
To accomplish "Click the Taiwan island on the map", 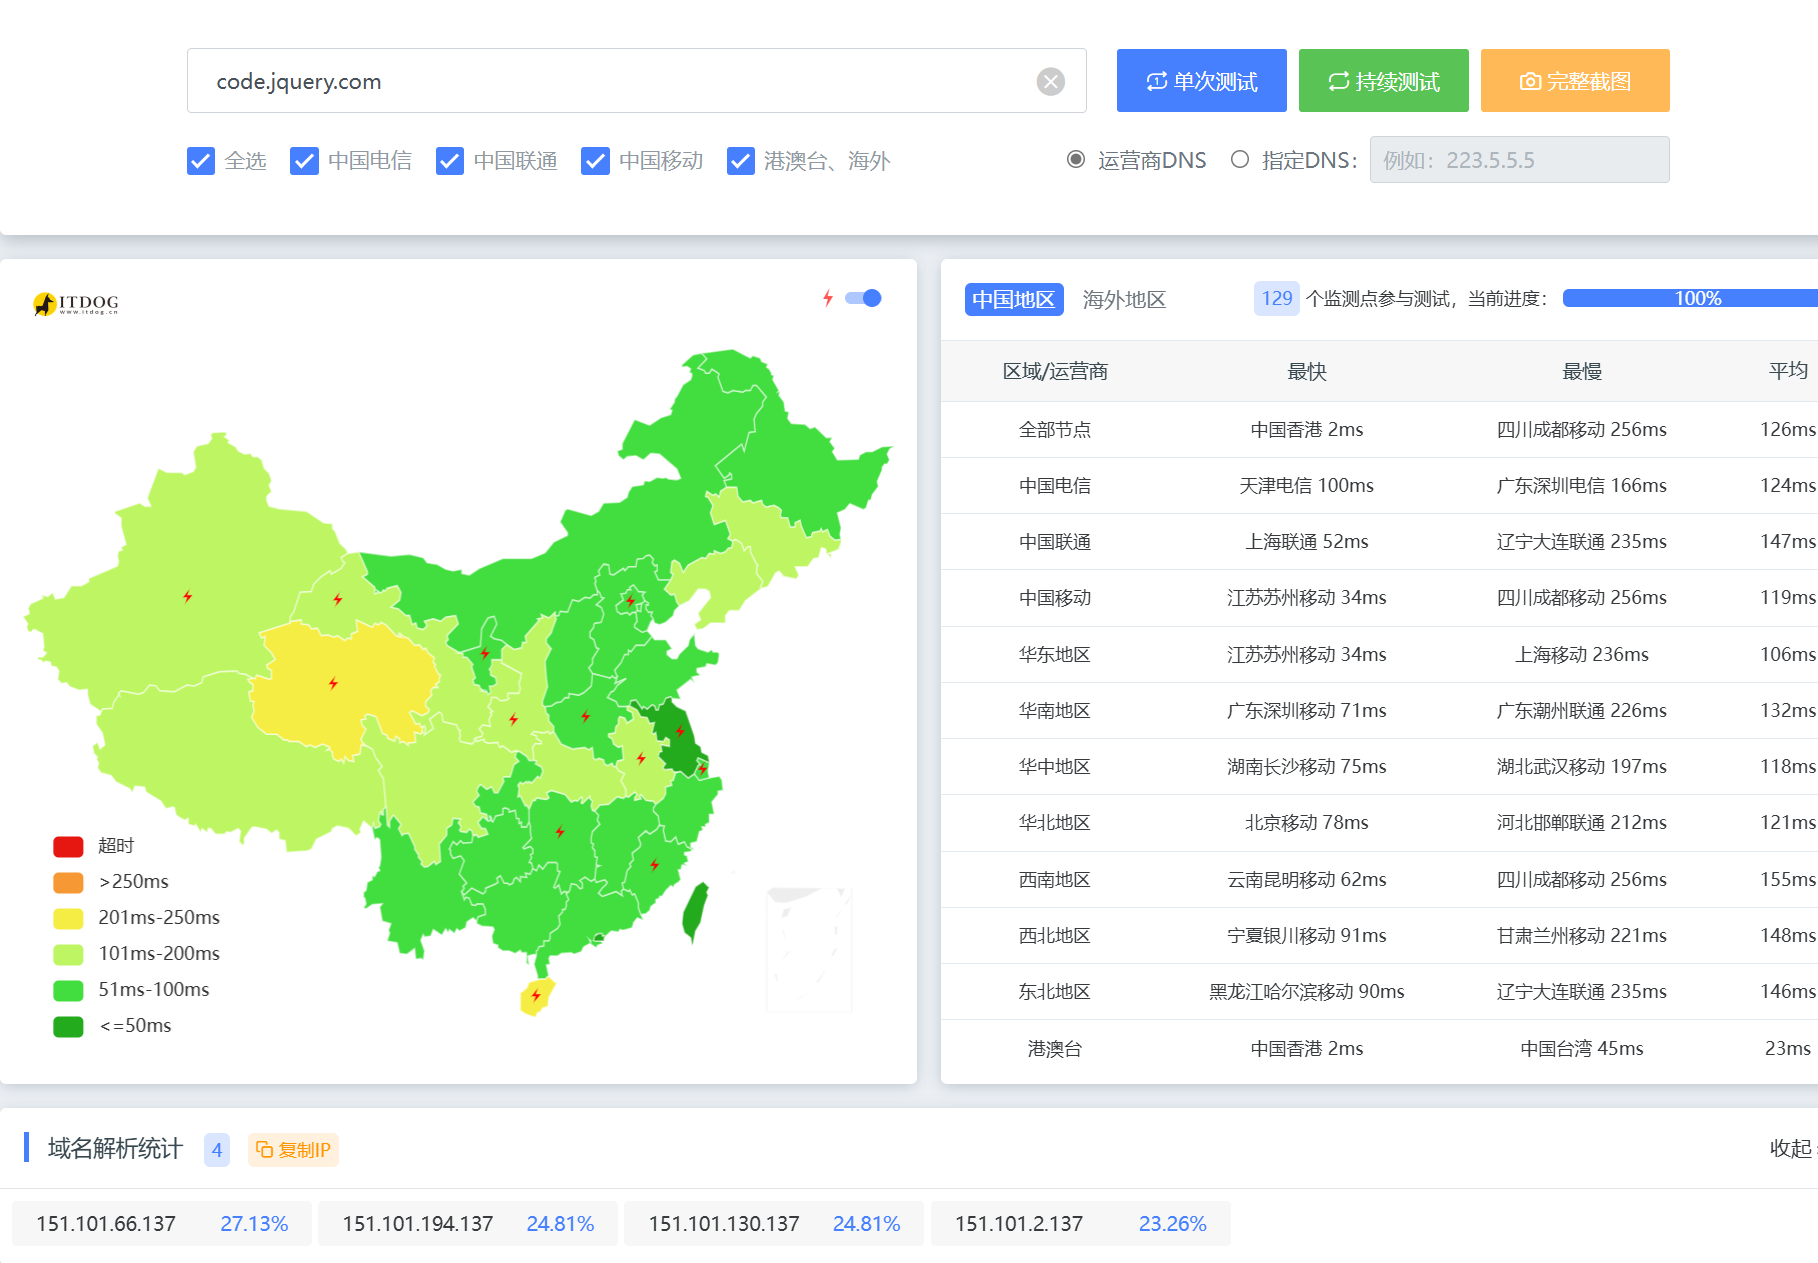I will point(695,912).
